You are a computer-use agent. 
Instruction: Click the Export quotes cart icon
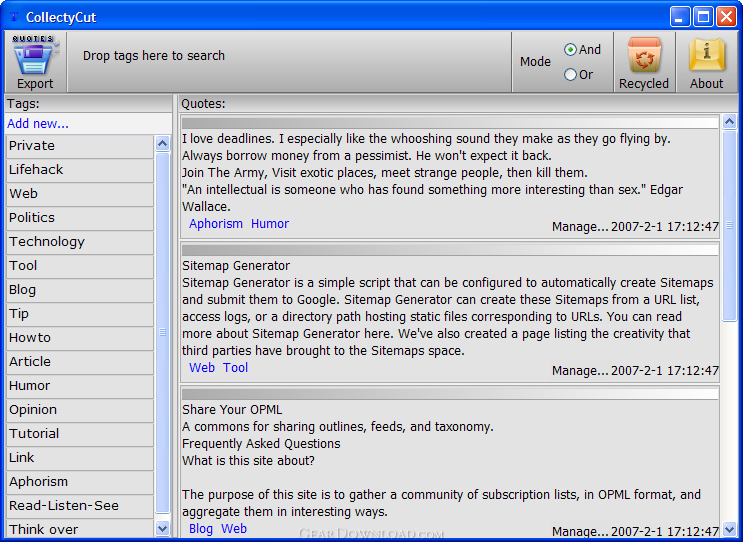click(x=34, y=56)
